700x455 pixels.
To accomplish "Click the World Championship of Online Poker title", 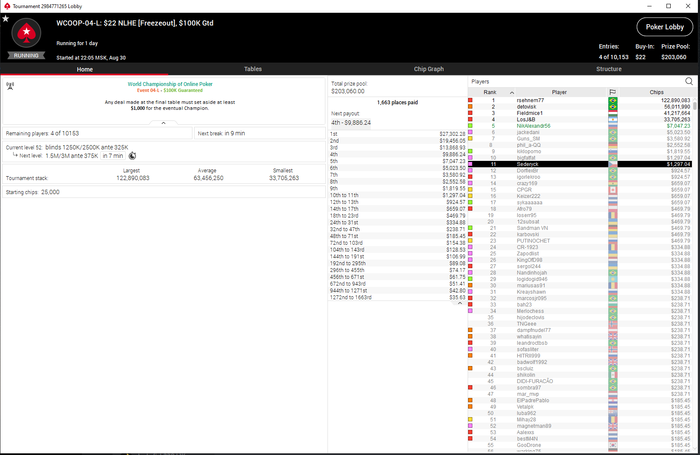I will [x=170, y=84].
